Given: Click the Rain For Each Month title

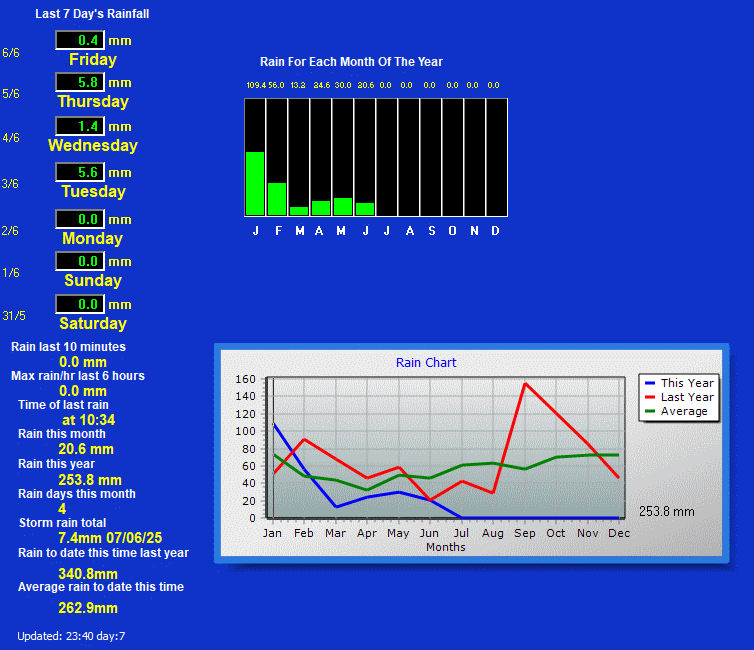Looking at the screenshot, I should coord(351,62).
